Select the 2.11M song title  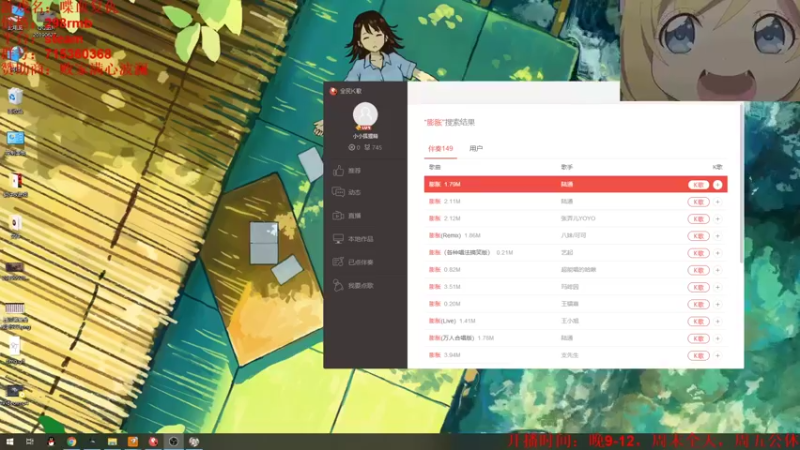pyautogui.click(x=434, y=202)
